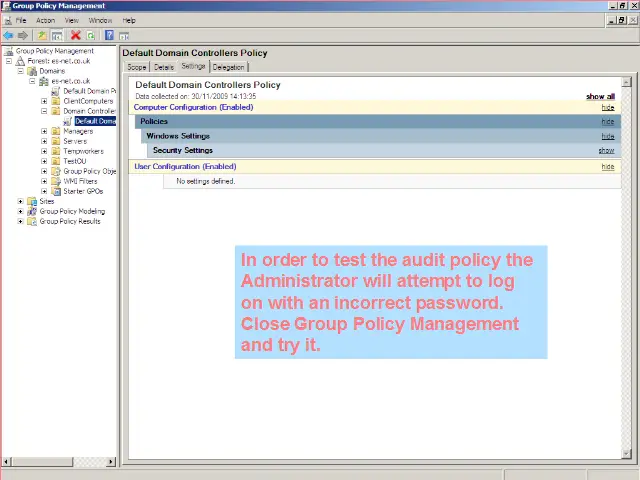640x480 pixels.
Task: Open the Action menu
Action: tap(45, 20)
